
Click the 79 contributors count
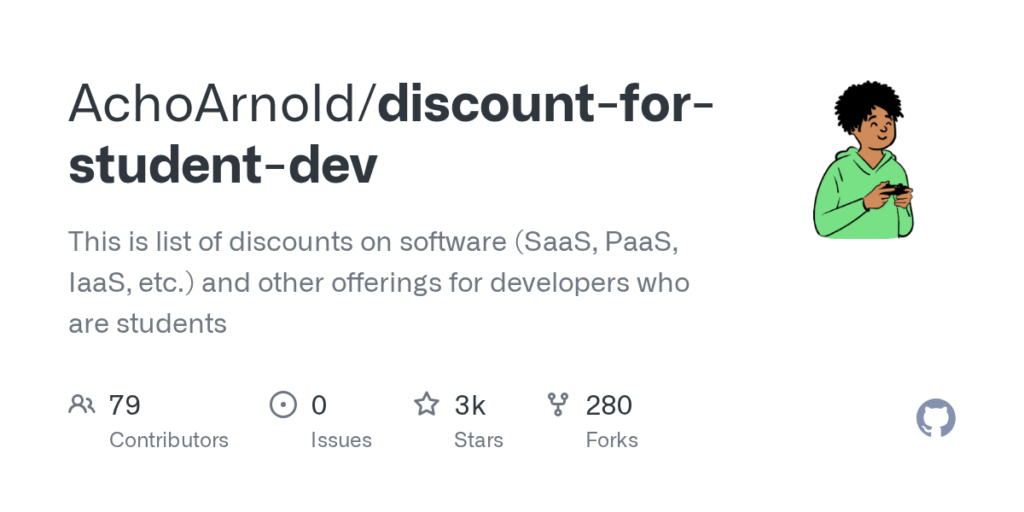tap(124, 405)
